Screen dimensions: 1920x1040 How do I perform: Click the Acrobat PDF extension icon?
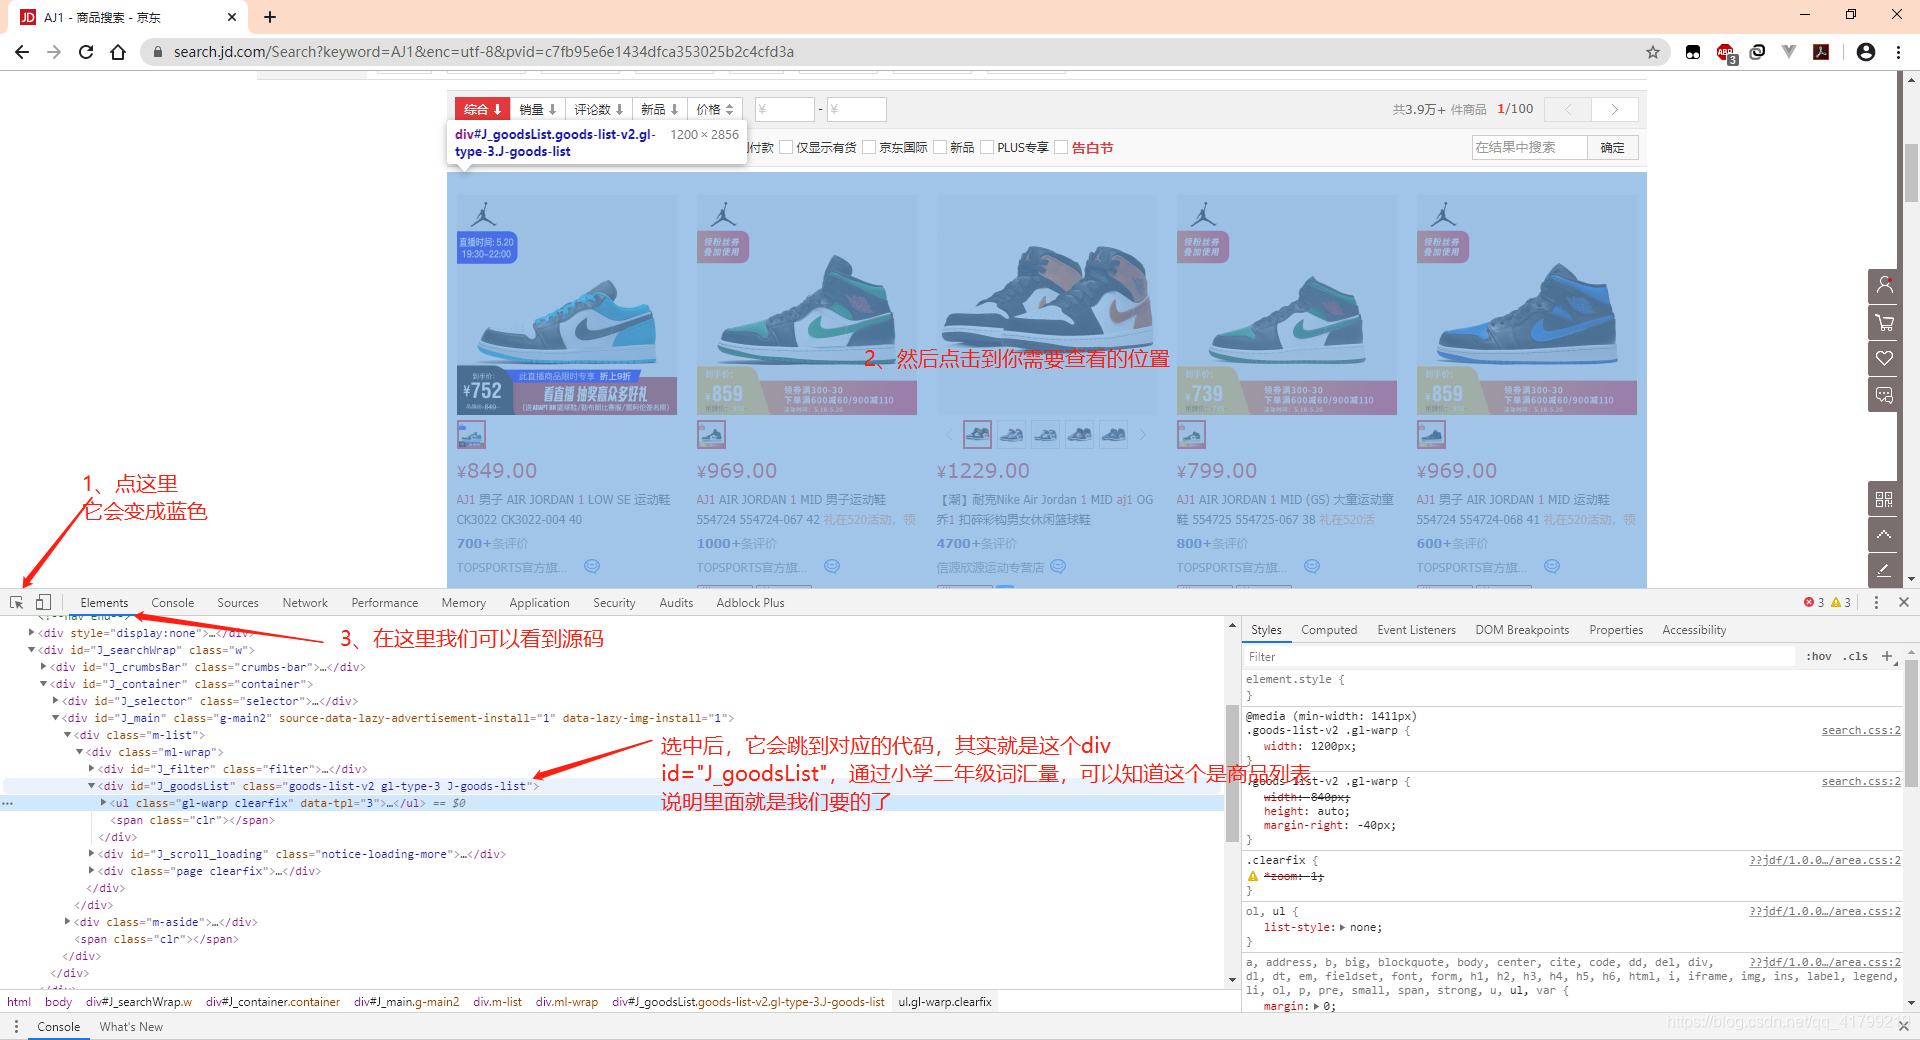pyautogui.click(x=1821, y=52)
